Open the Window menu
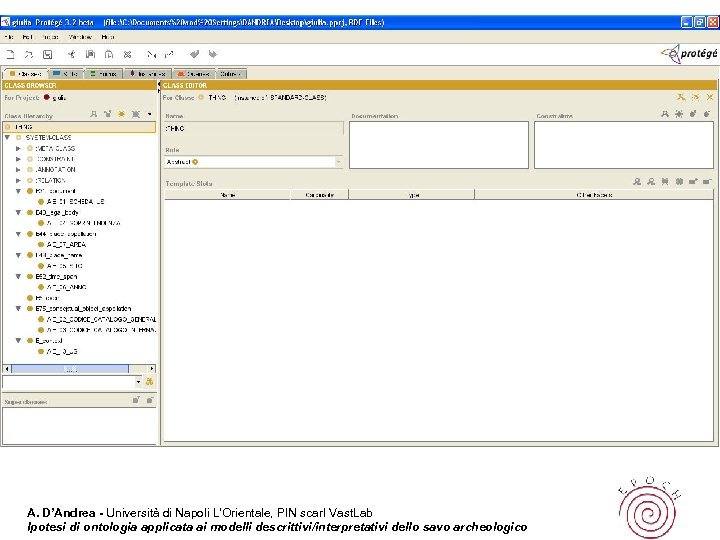This screenshot has height=540, width=720. click(x=80, y=37)
